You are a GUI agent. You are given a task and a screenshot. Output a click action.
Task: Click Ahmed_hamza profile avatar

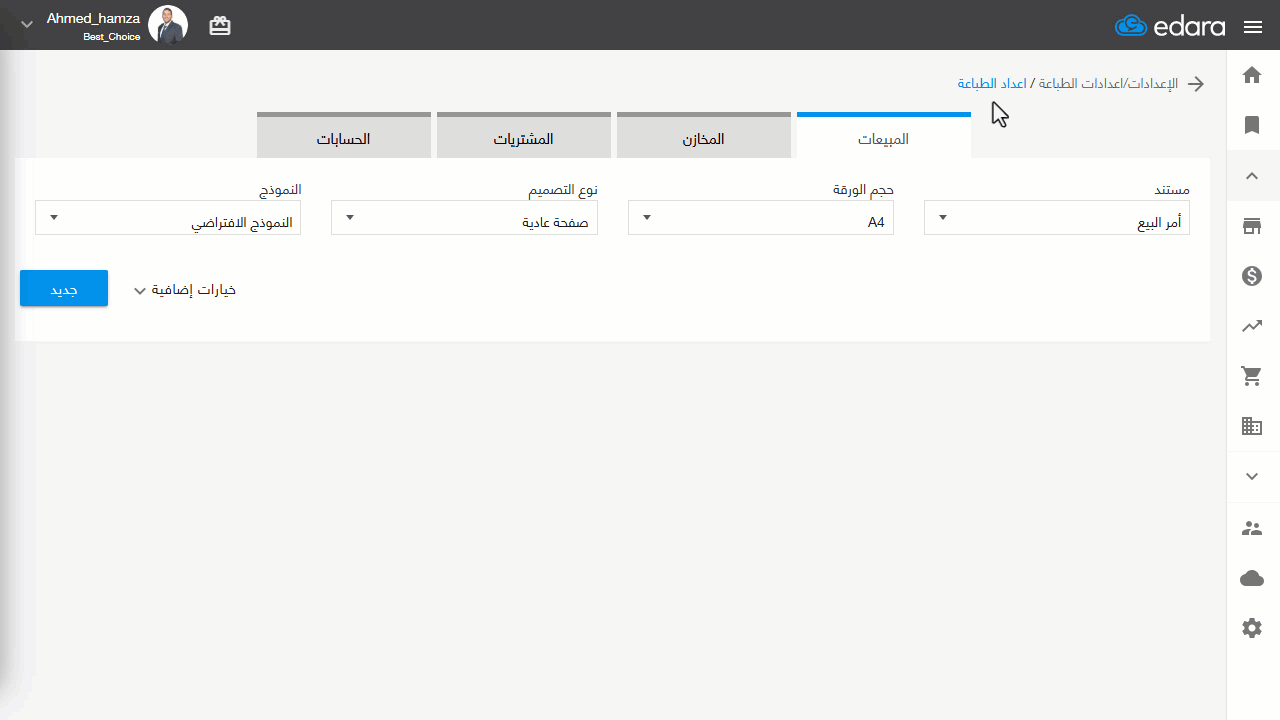168,25
